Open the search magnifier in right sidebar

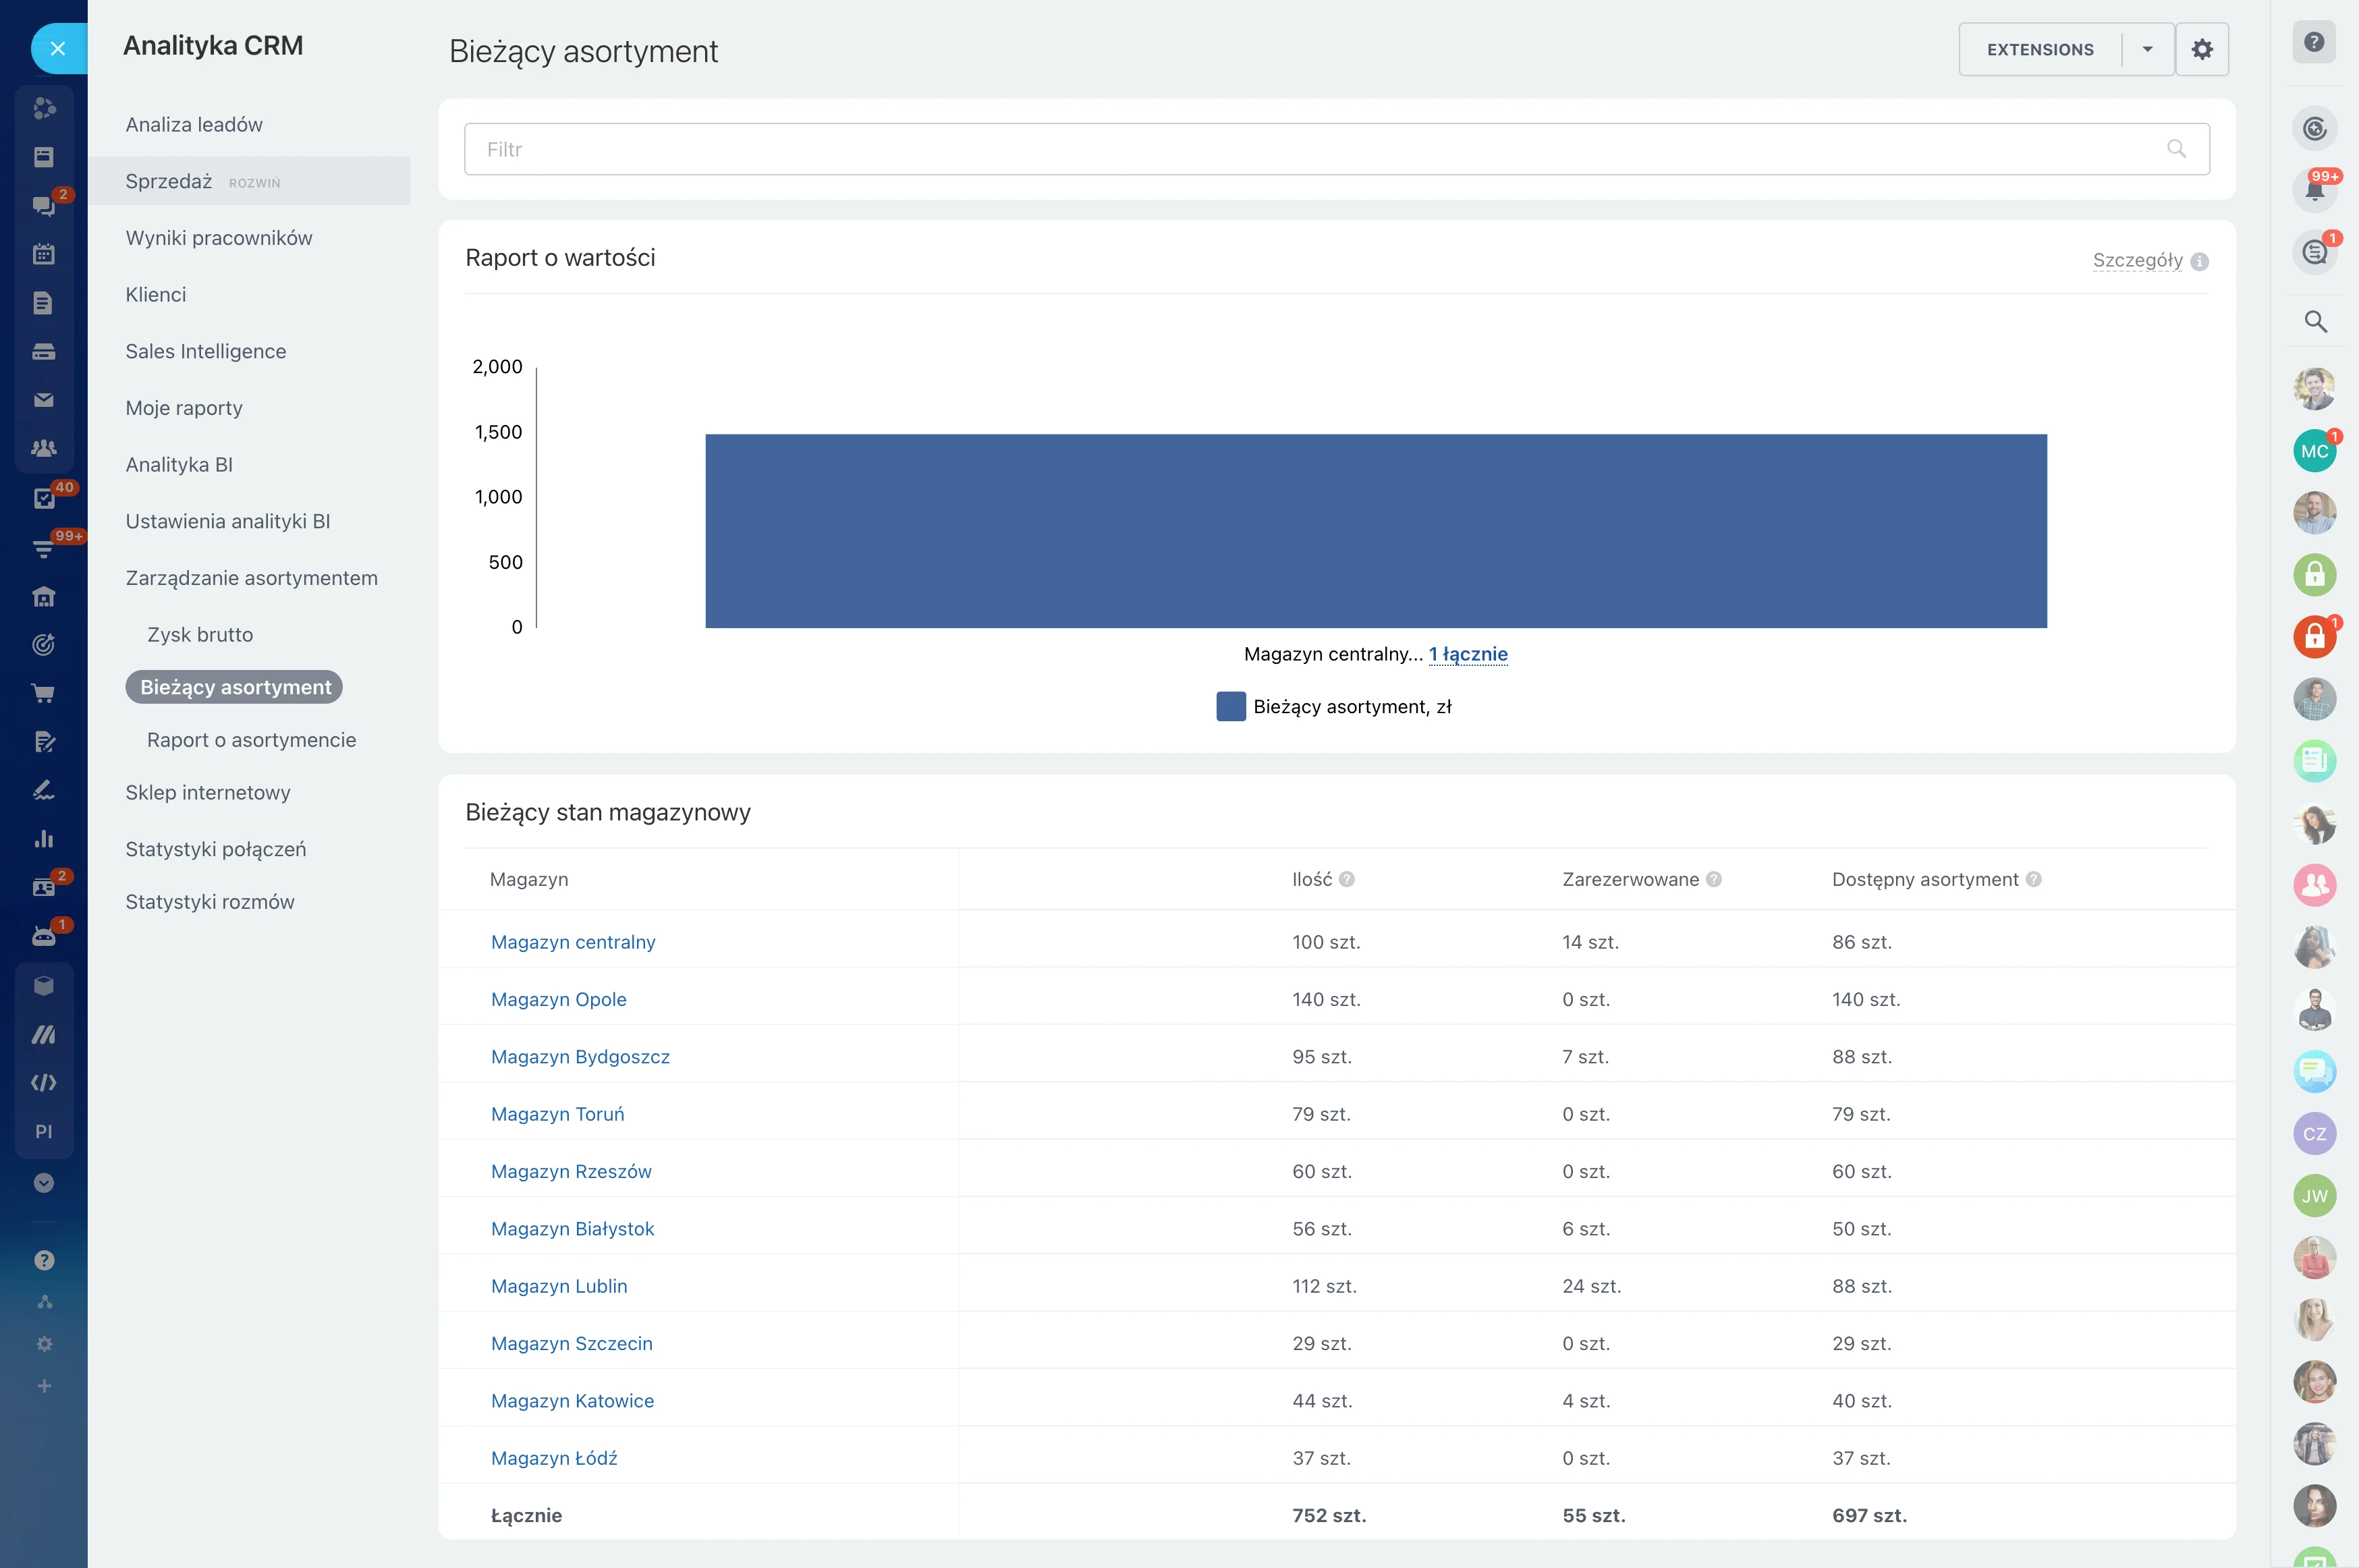coord(2315,322)
